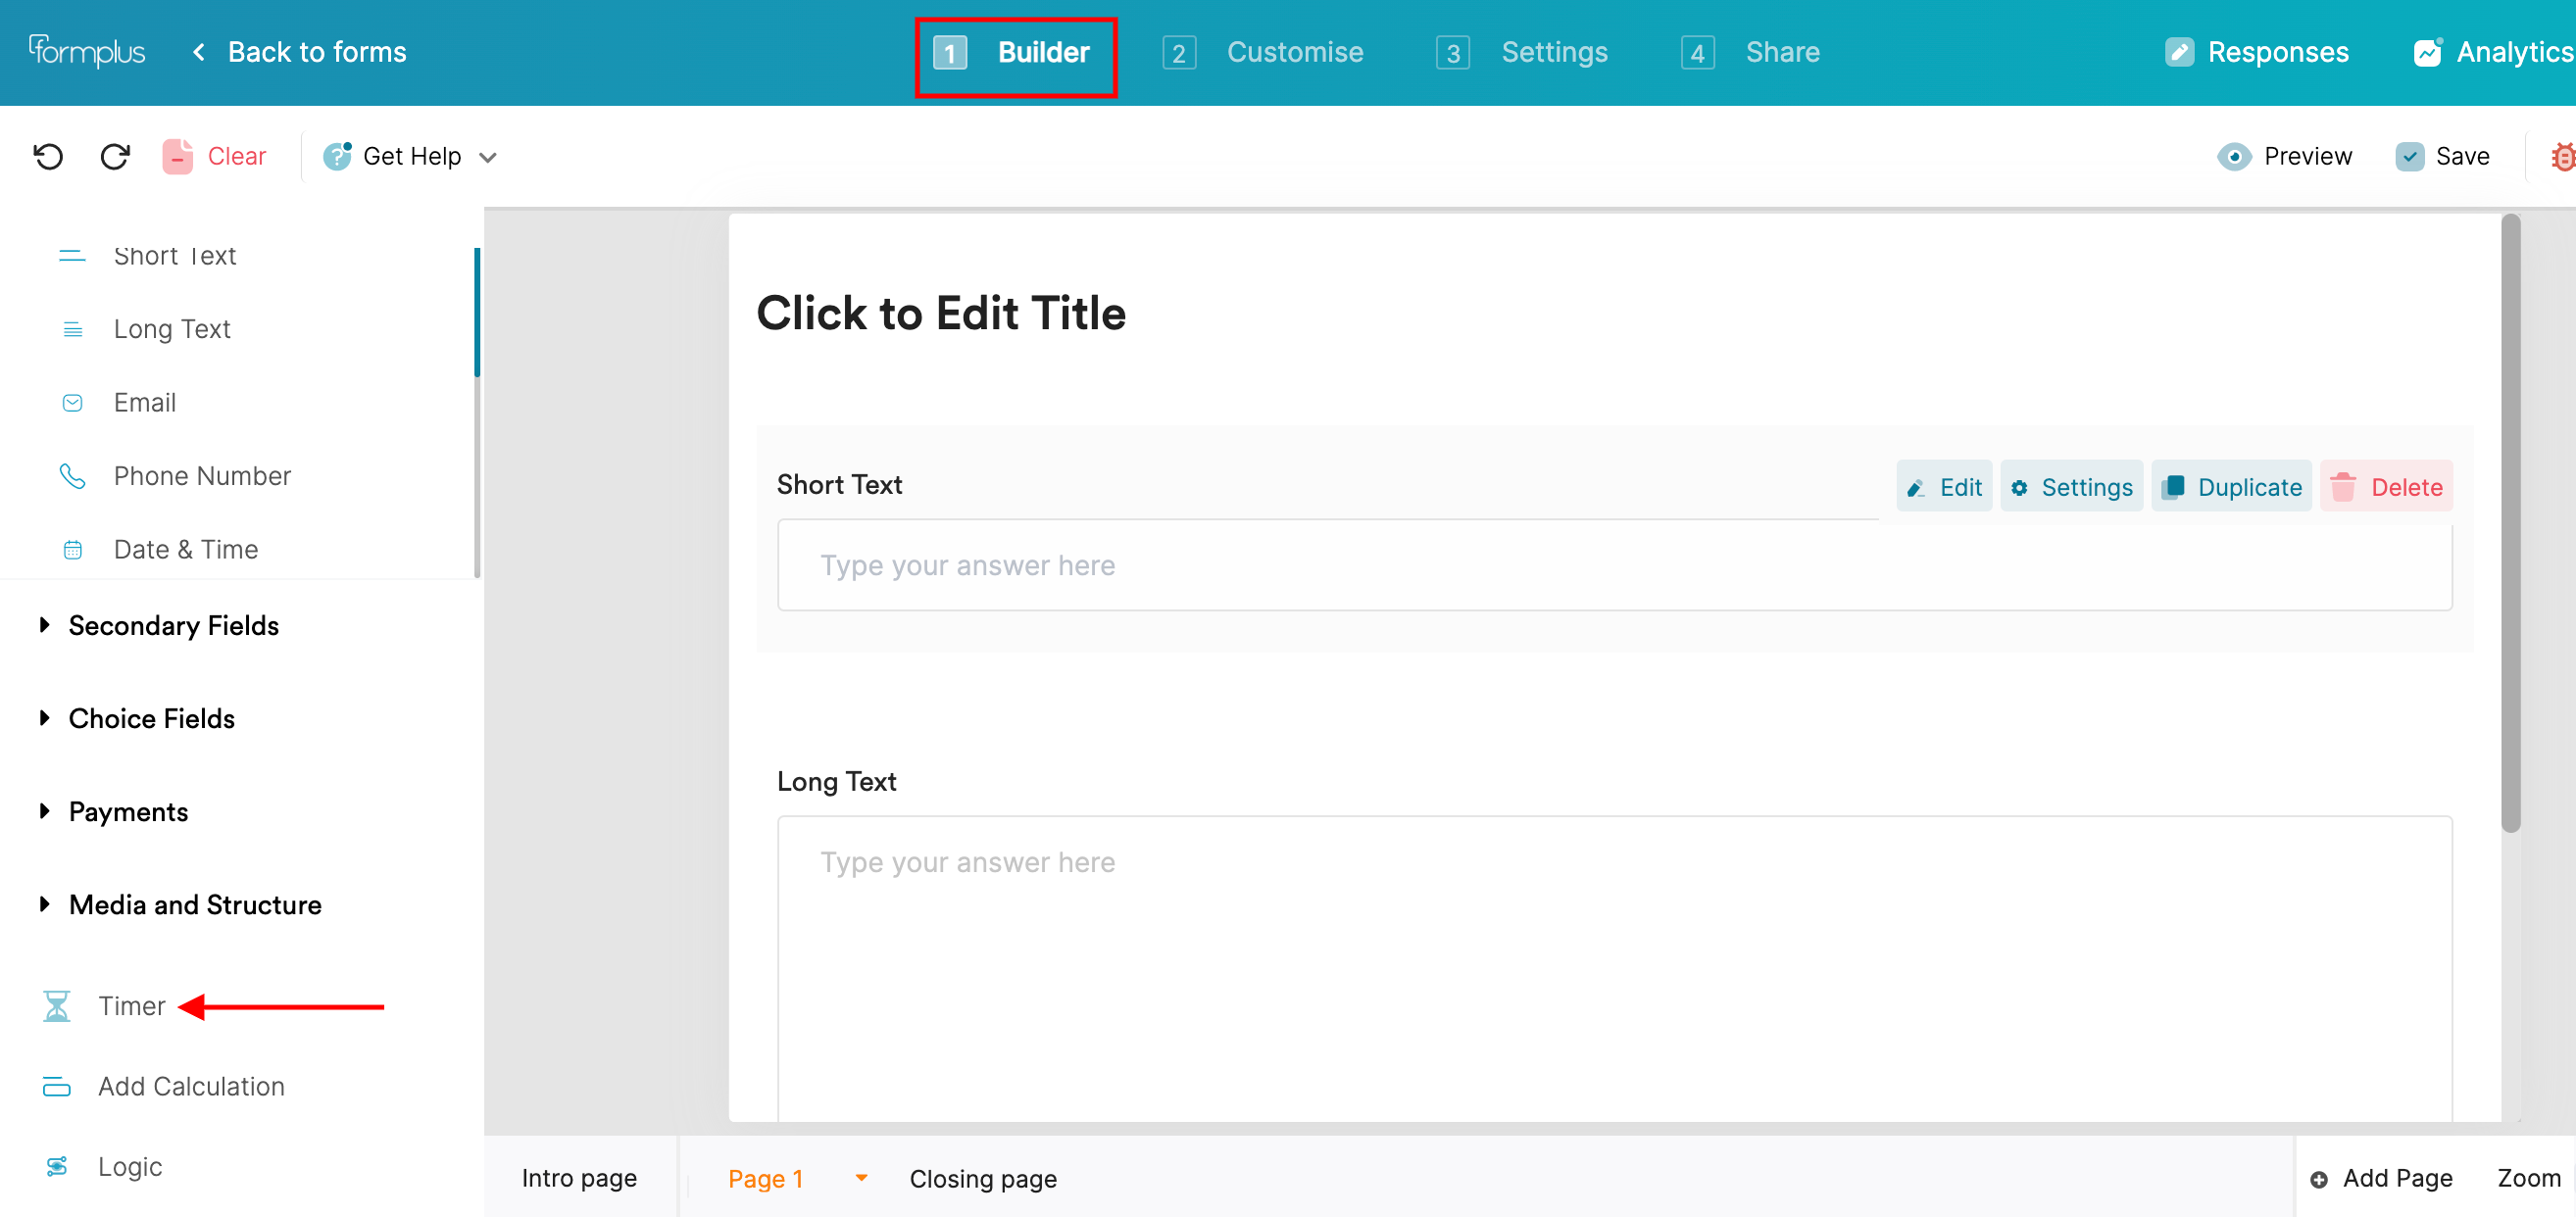The width and height of the screenshot is (2576, 1217).
Task: Click the sidebar fields list scrollbar
Action: [477, 312]
